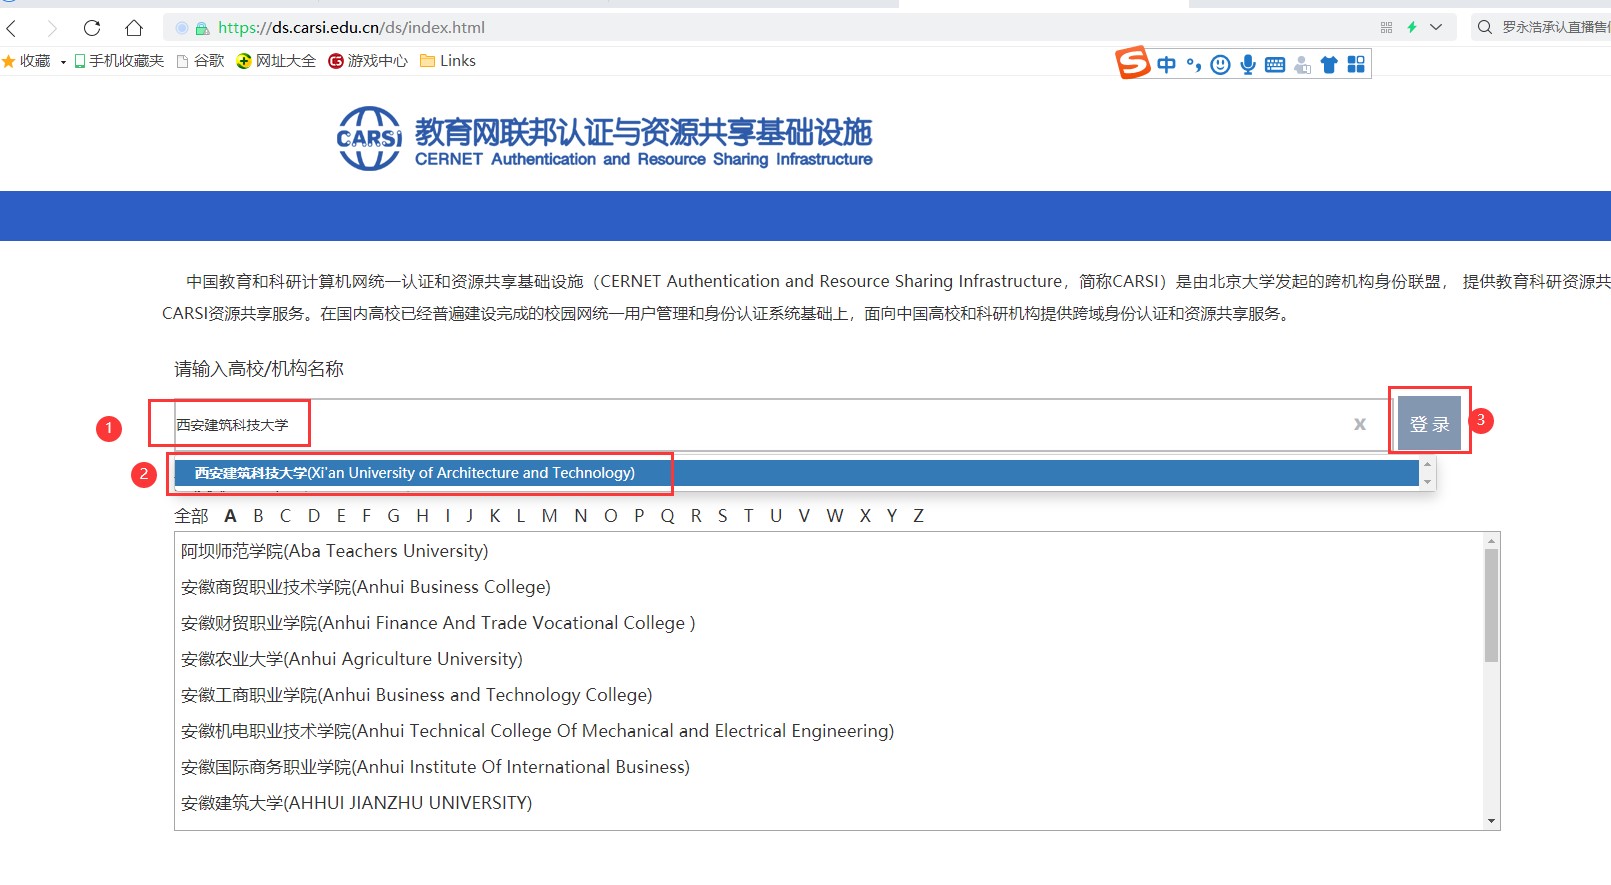
Task: Open Sogou soft keyboard icon
Action: [1275, 65]
